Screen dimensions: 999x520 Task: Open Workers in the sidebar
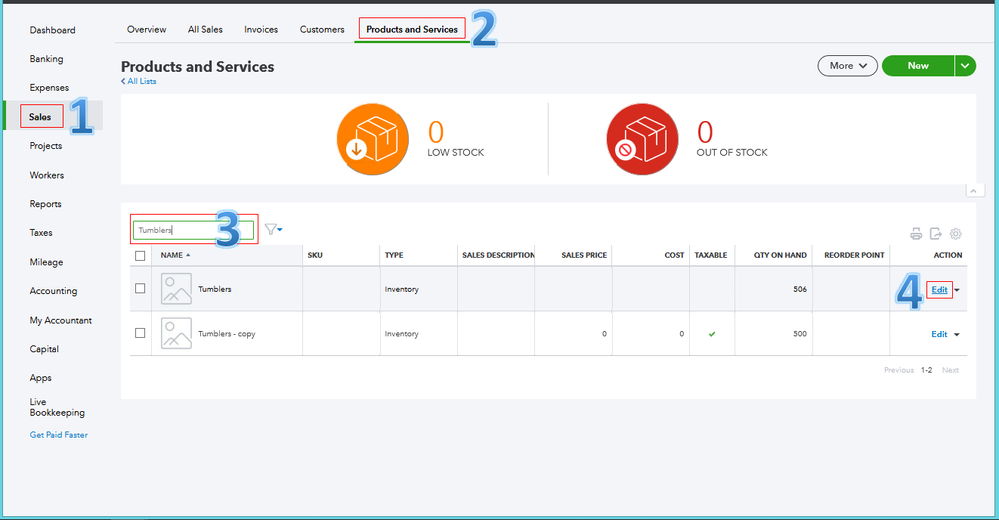(47, 175)
